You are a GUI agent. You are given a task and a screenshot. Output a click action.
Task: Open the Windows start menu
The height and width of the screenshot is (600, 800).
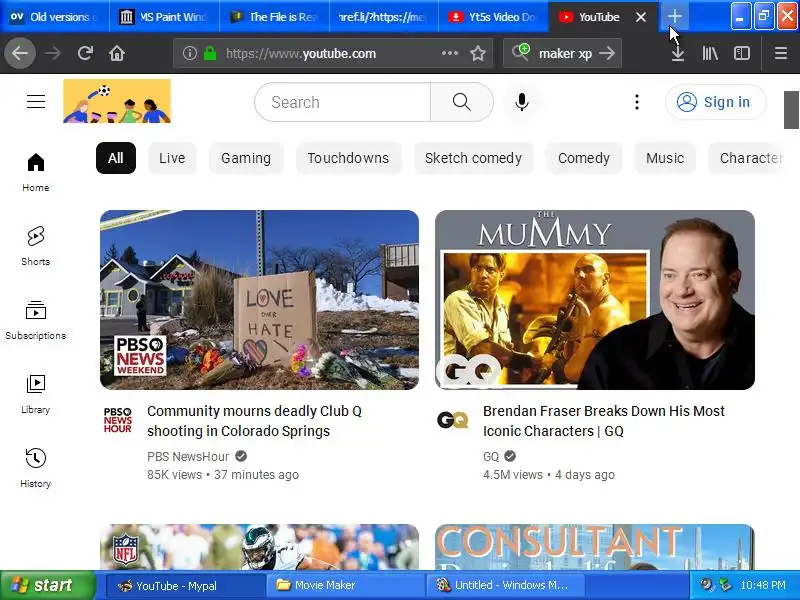tap(48, 585)
